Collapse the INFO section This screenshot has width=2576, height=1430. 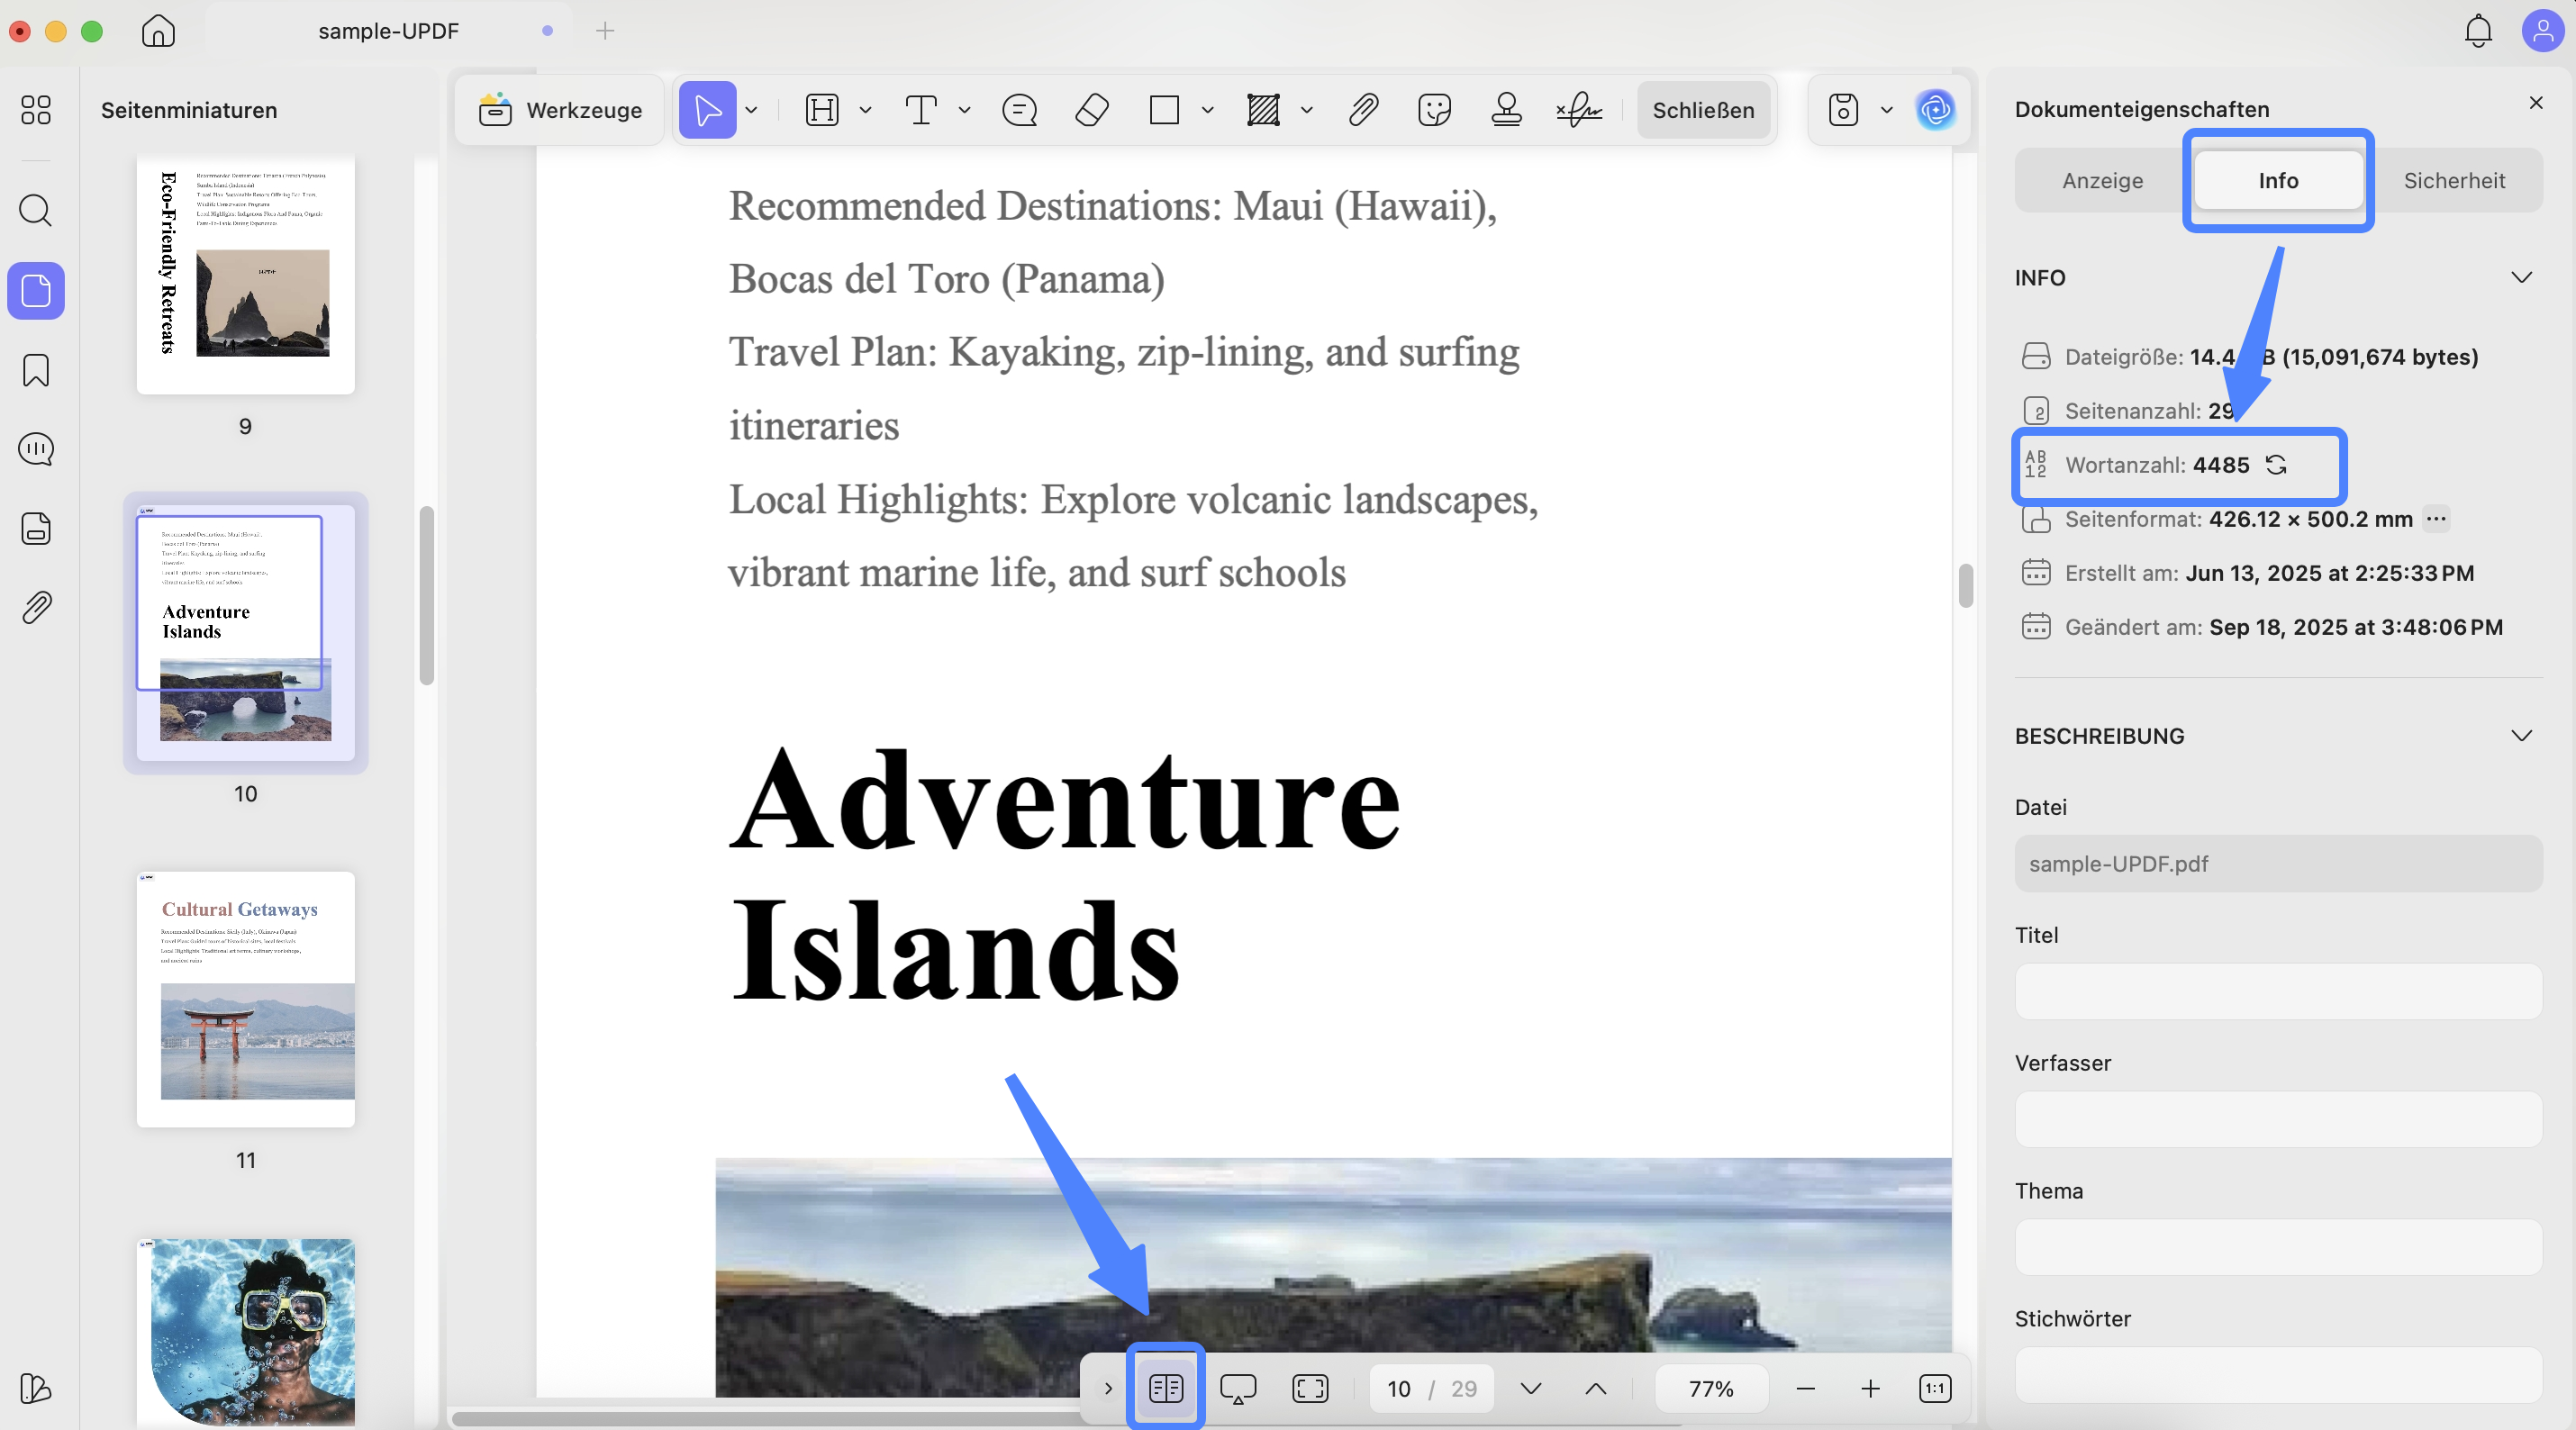click(2522, 278)
